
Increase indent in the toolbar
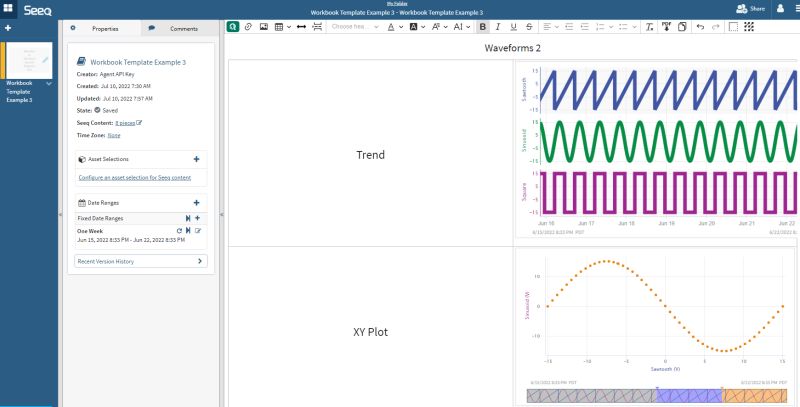tap(585, 27)
